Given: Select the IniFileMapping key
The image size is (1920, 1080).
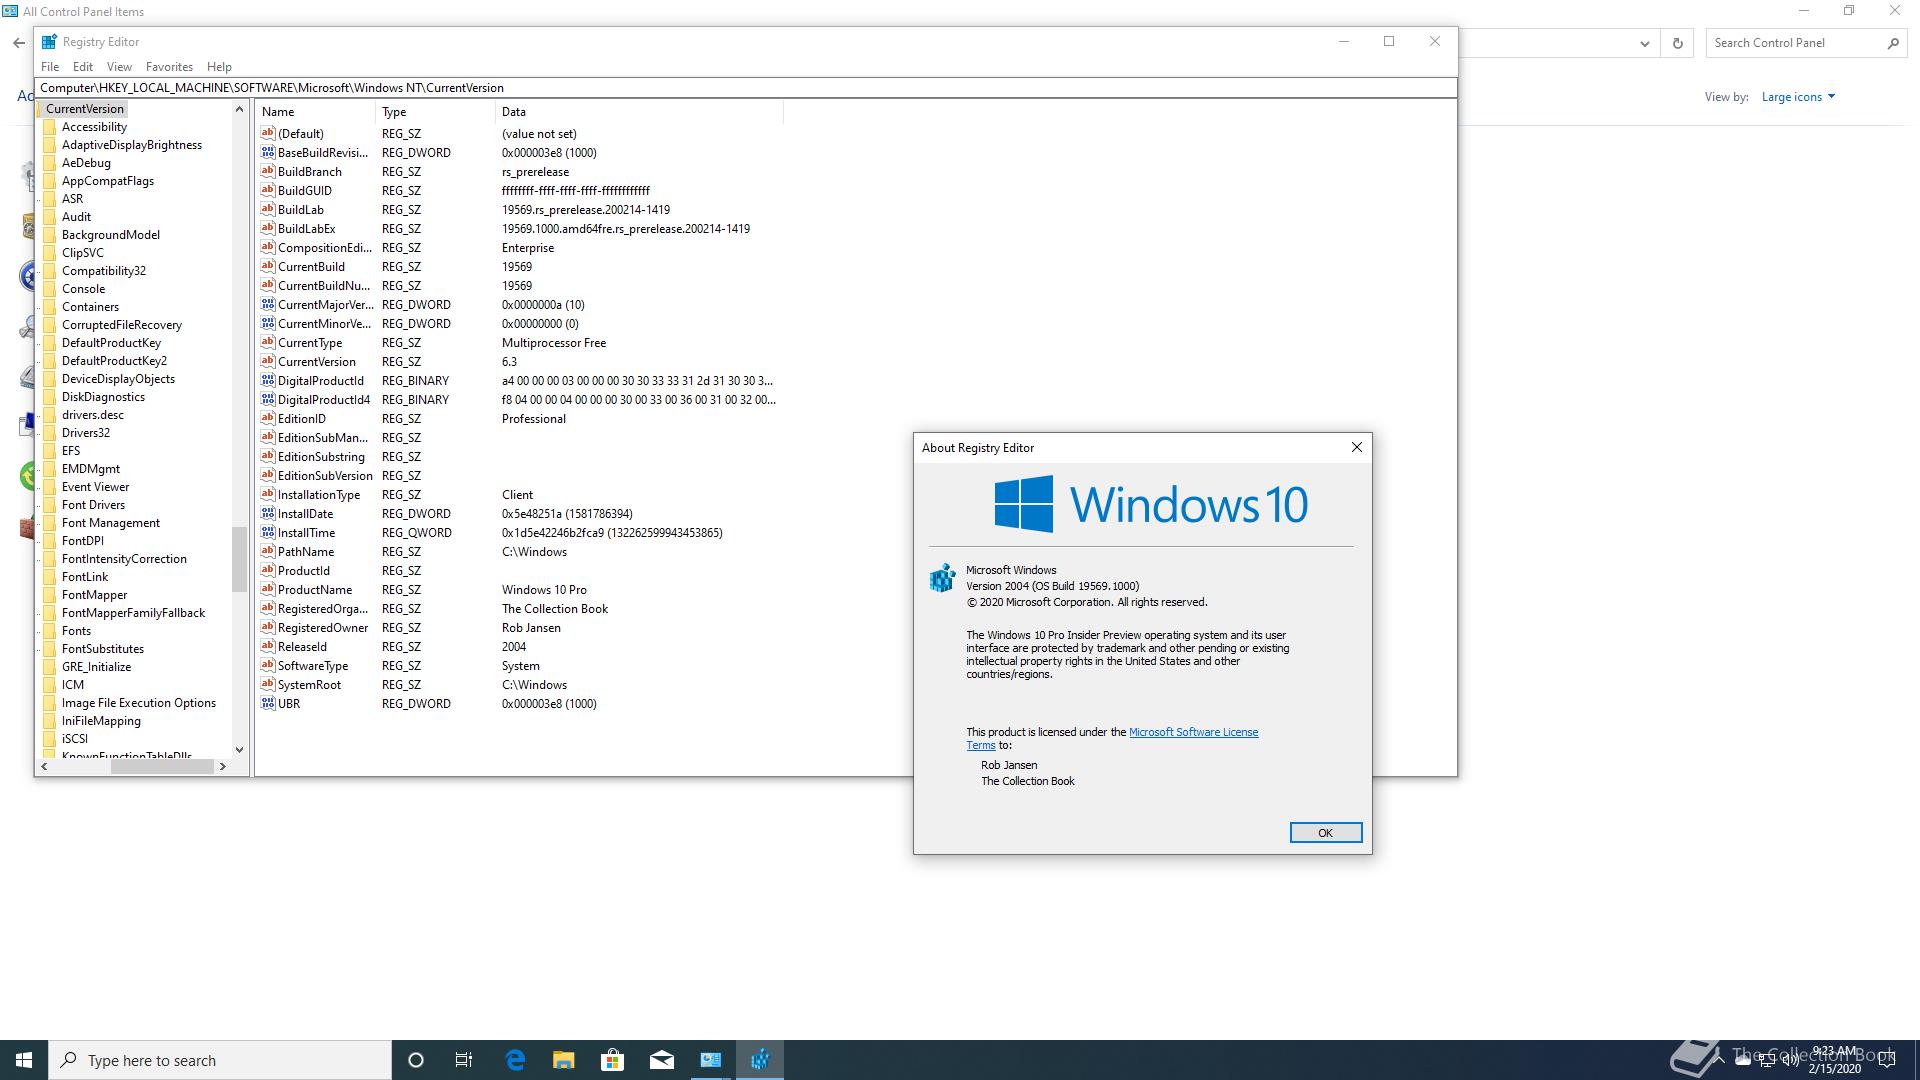Looking at the screenshot, I should (101, 721).
